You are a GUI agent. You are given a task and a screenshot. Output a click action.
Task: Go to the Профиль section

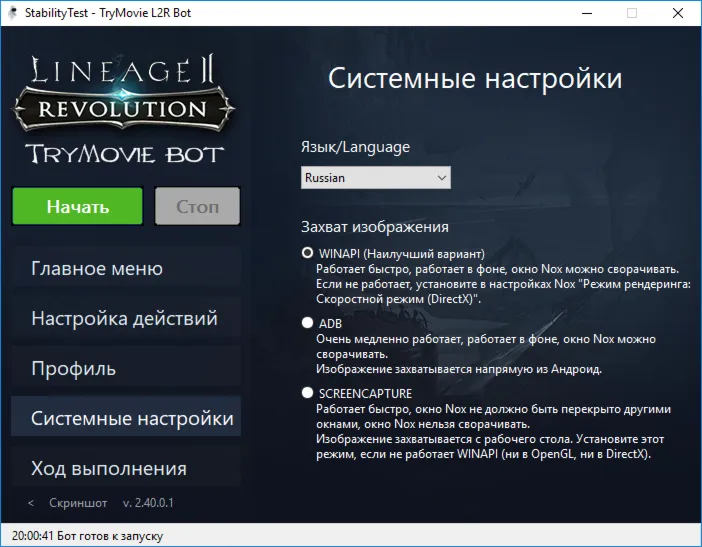[x=126, y=368]
